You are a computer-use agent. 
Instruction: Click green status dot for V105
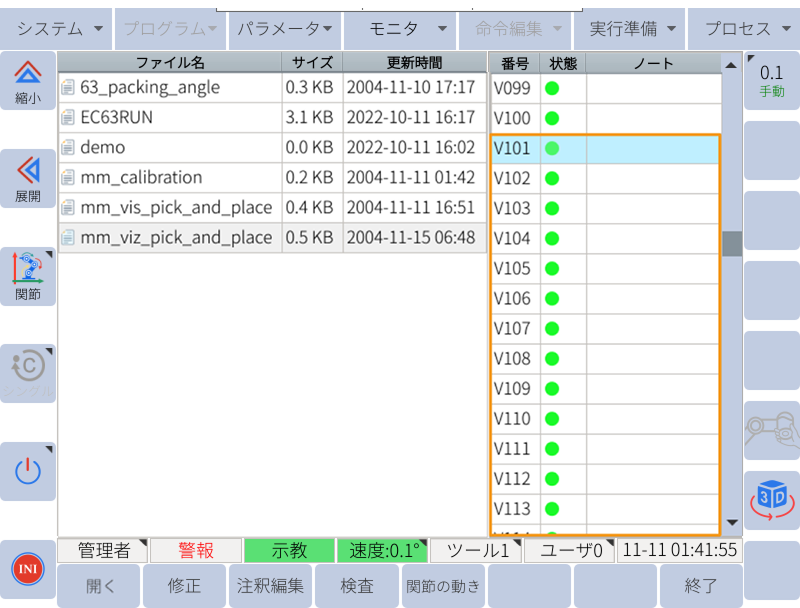552,269
